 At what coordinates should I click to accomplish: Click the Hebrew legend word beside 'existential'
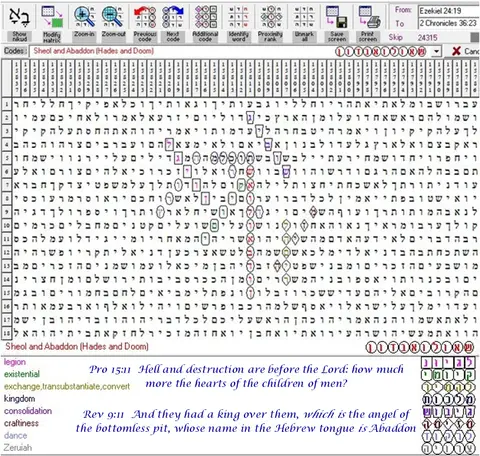point(448,375)
